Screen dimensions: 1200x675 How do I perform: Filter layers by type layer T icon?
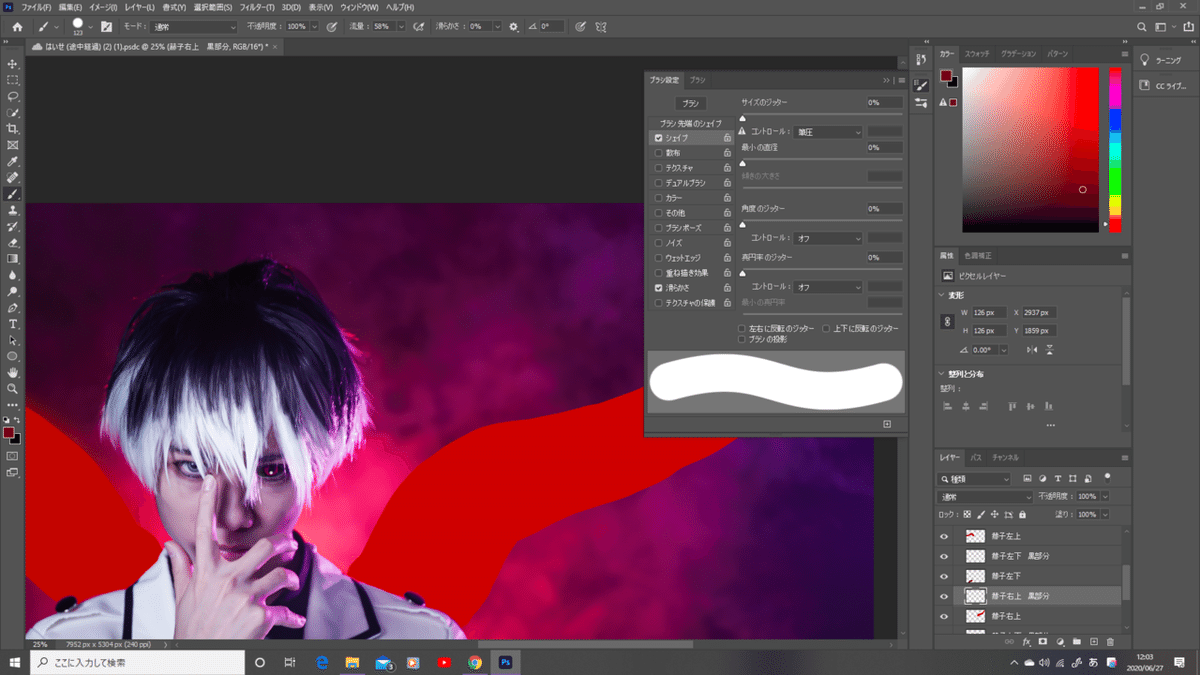(x=1059, y=478)
